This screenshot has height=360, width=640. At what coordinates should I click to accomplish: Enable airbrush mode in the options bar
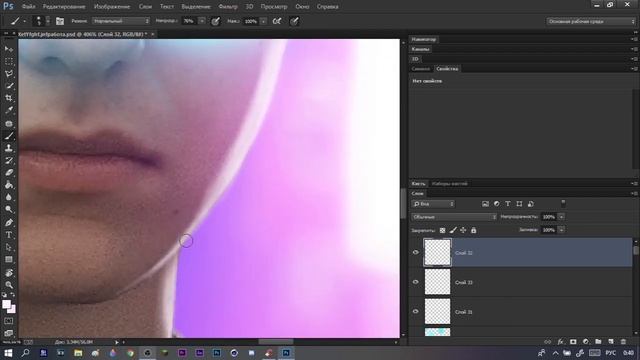pyautogui.click(x=277, y=21)
